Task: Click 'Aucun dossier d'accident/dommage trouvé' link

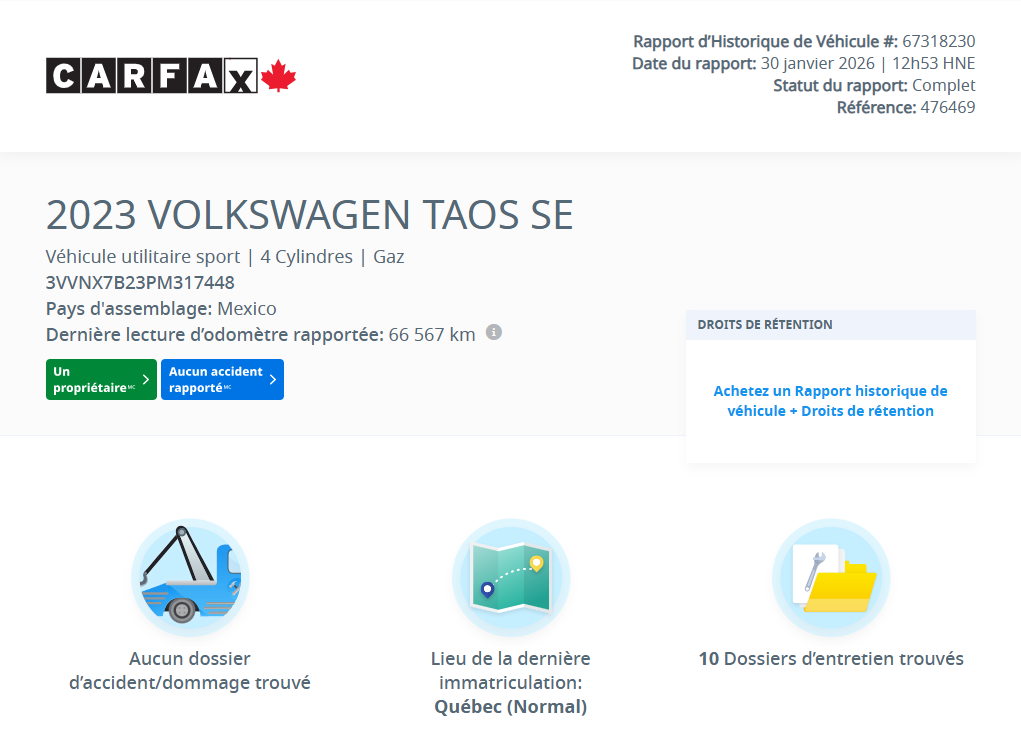Action: (189, 671)
